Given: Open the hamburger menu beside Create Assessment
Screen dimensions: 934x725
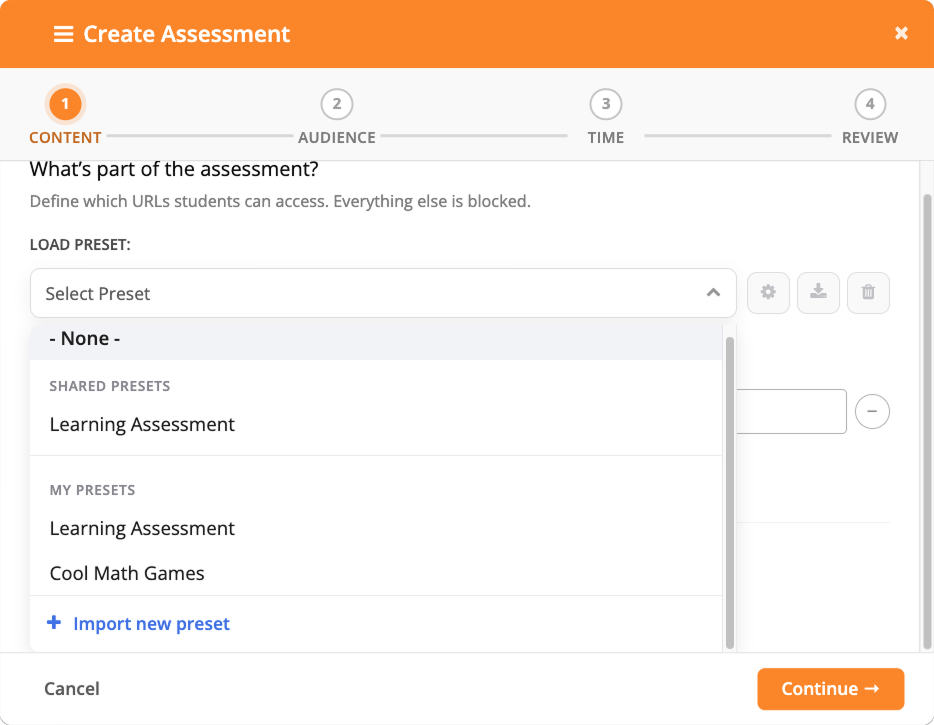Looking at the screenshot, I should click(x=63, y=34).
